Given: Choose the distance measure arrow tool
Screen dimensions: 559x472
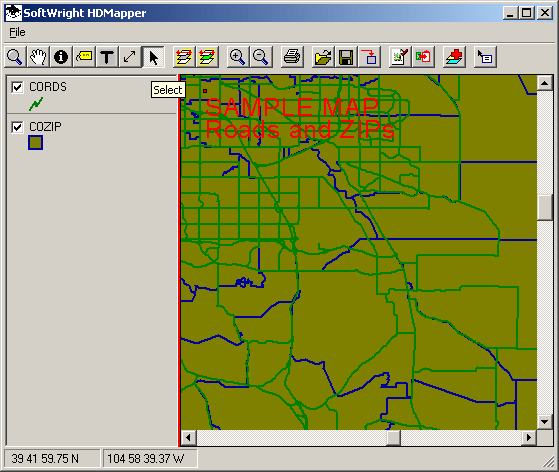Looking at the screenshot, I should [x=129, y=57].
